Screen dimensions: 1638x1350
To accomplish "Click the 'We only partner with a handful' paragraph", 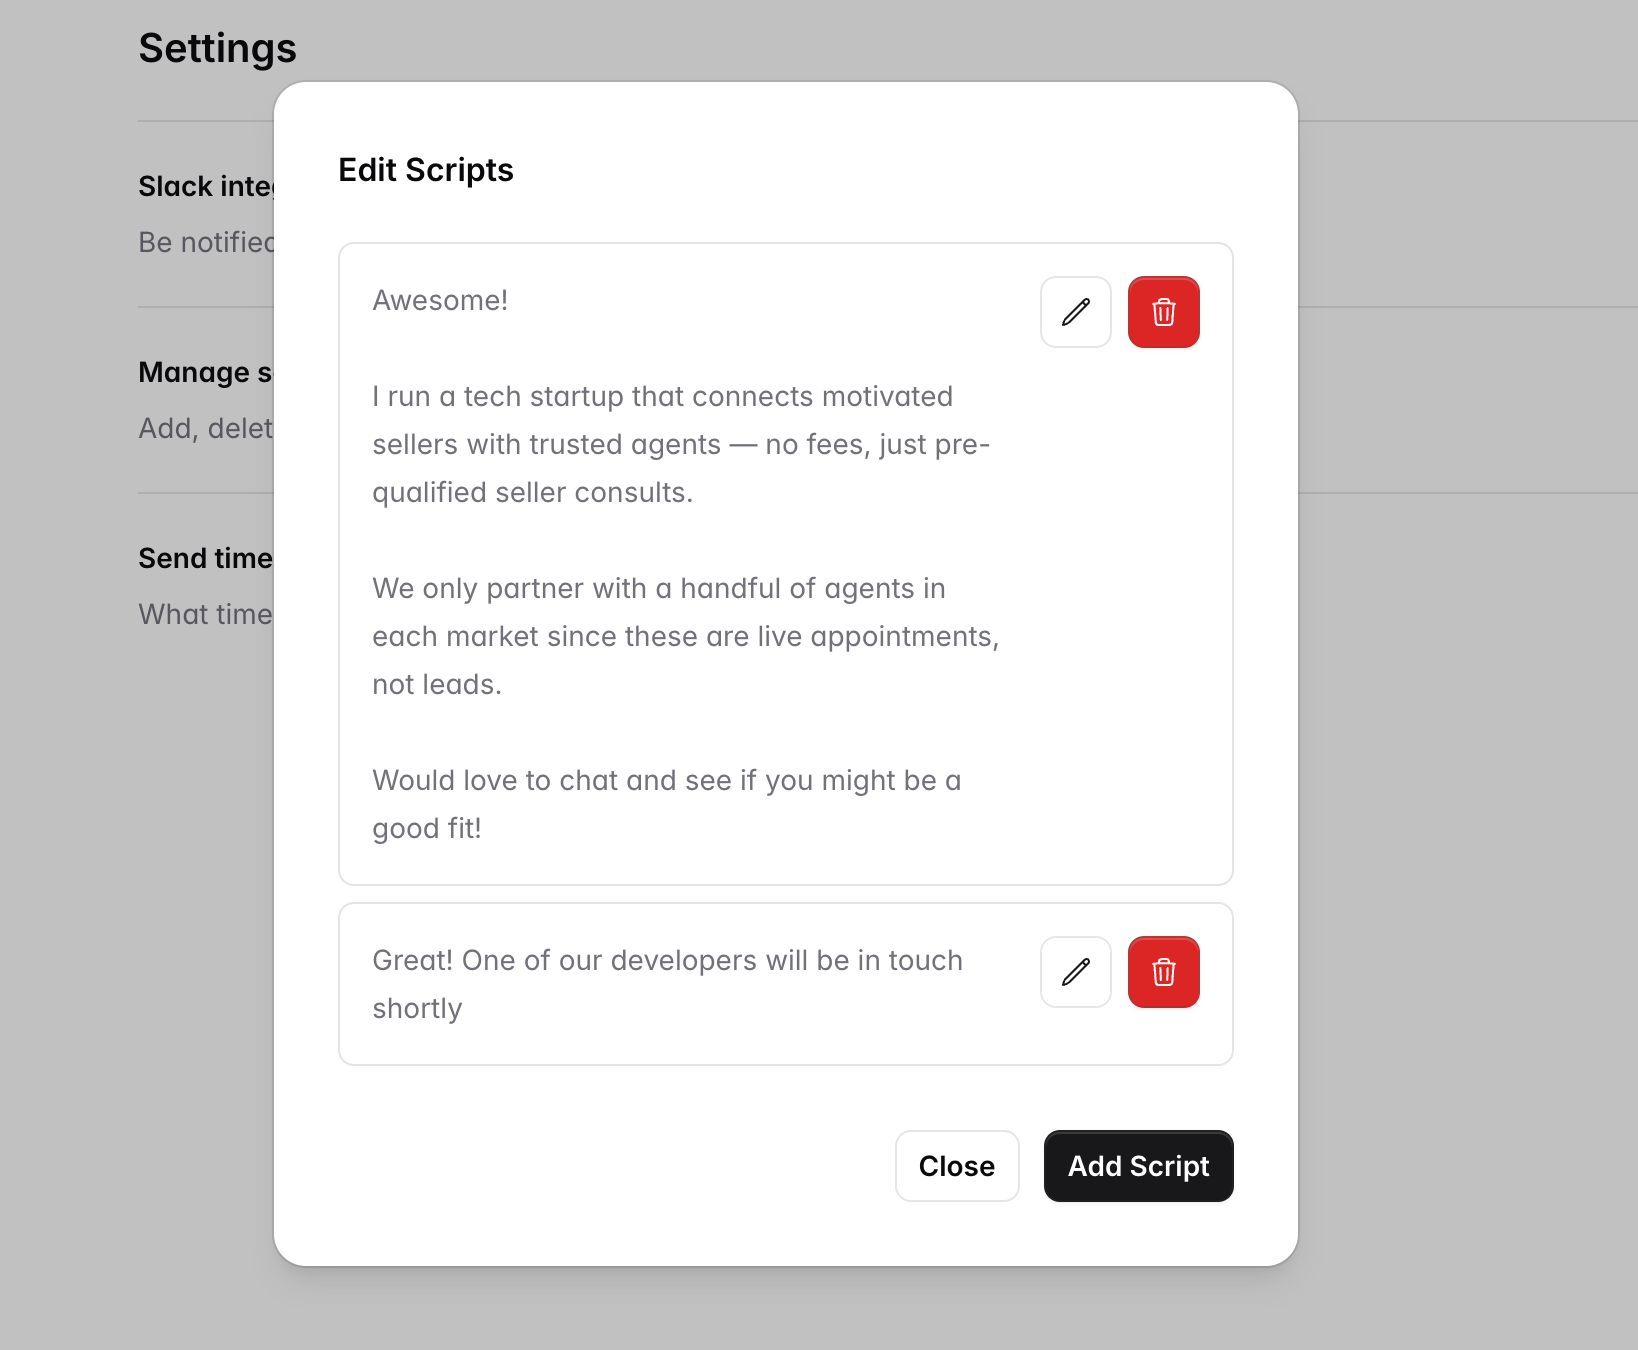I will click(686, 636).
